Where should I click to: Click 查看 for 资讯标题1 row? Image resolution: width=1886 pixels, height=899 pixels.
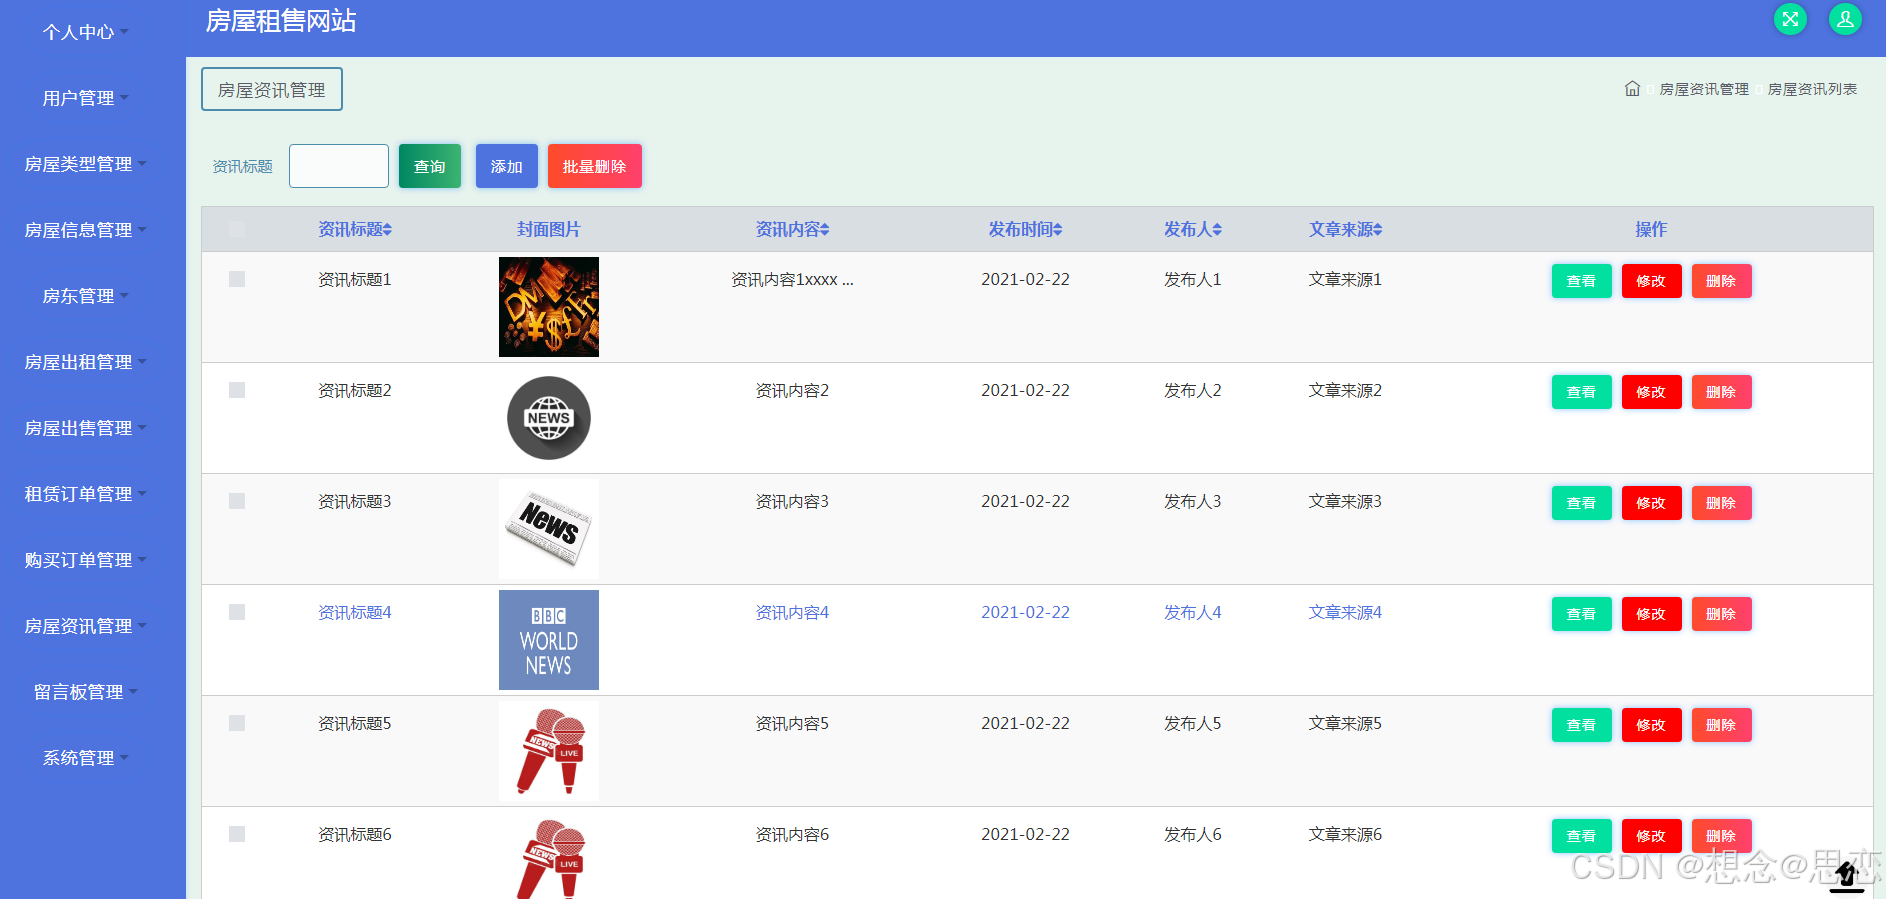pyautogui.click(x=1581, y=281)
